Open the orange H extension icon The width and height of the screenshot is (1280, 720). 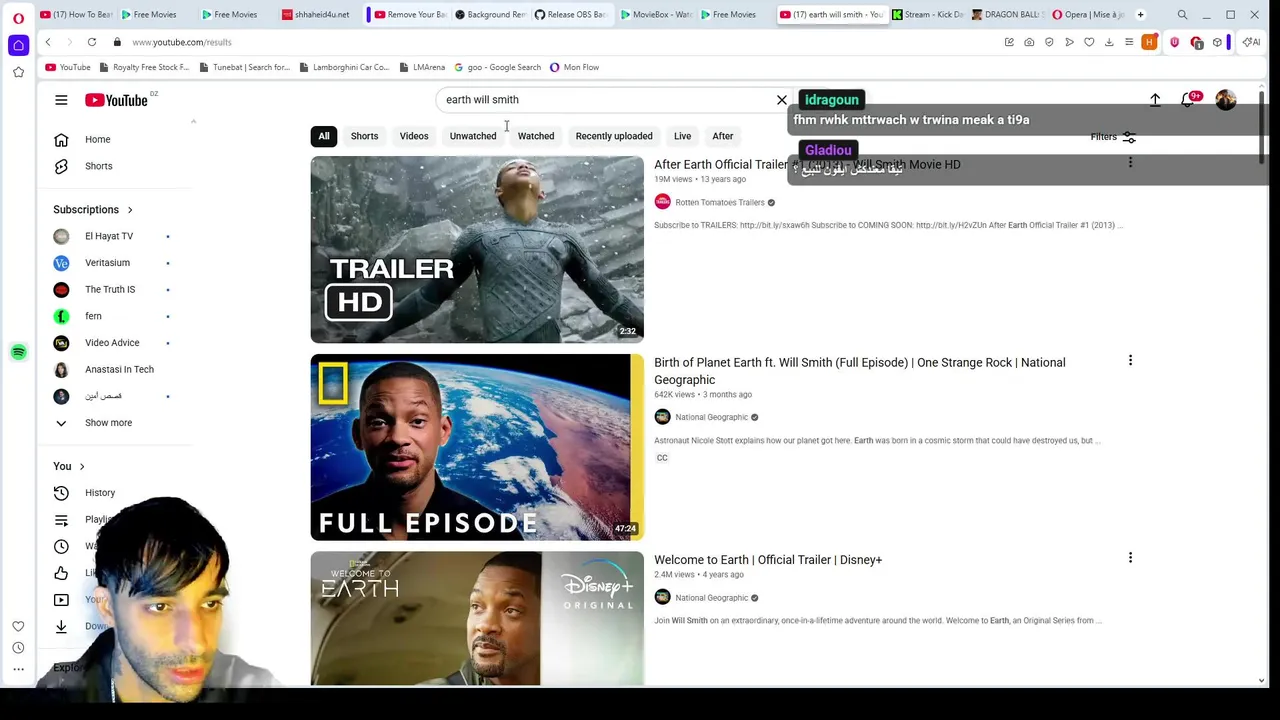(x=1149, y=42)
